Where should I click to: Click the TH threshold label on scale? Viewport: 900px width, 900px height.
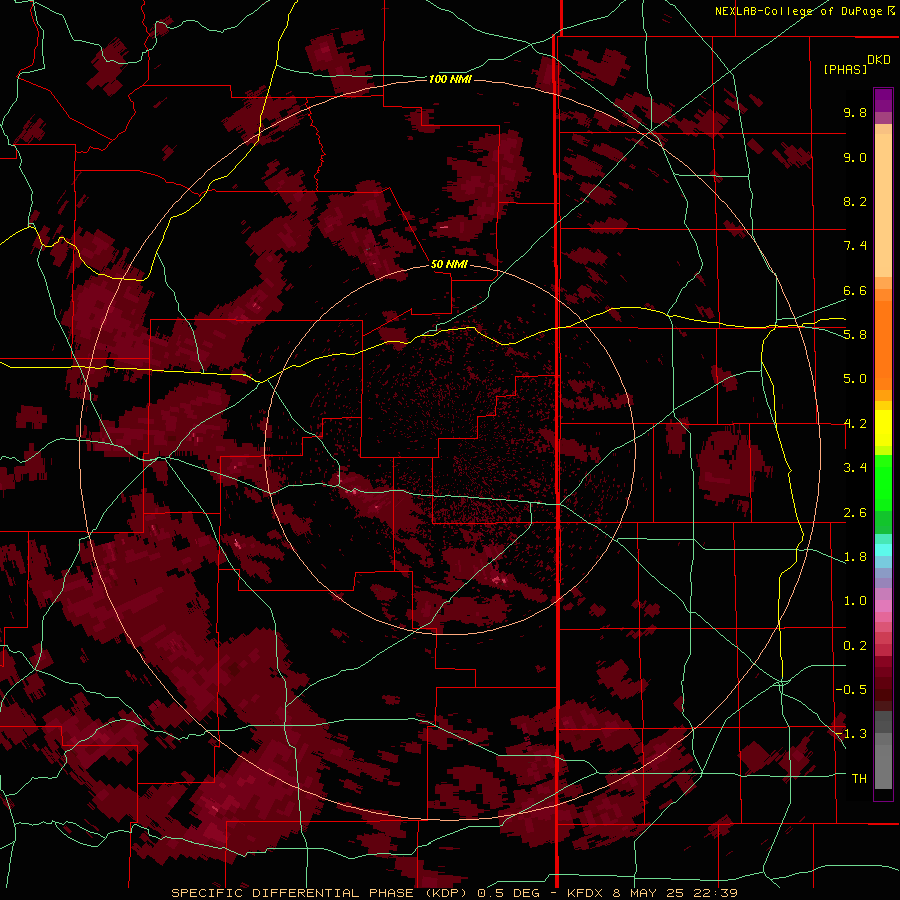(x=859, y=779)
